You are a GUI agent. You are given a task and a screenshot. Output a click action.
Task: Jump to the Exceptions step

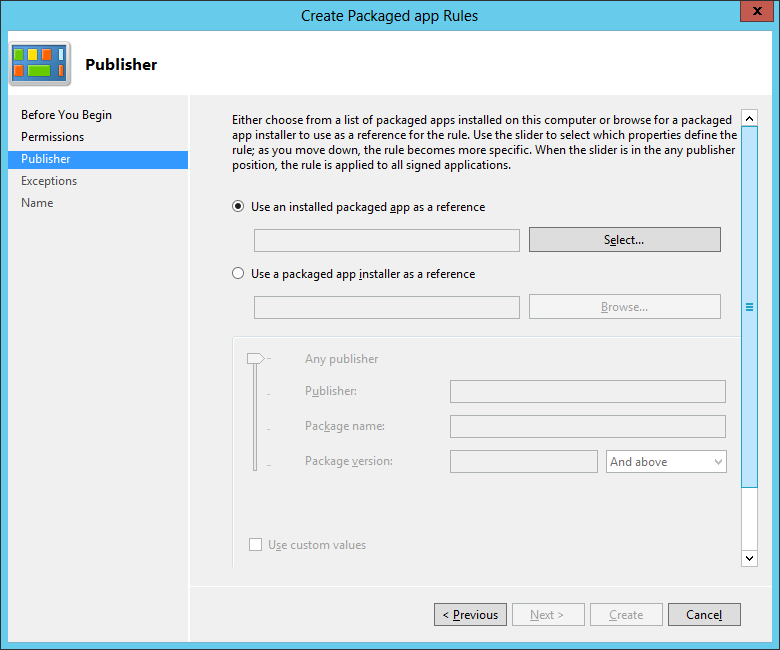pyautogui.click(x=49, y=181)
